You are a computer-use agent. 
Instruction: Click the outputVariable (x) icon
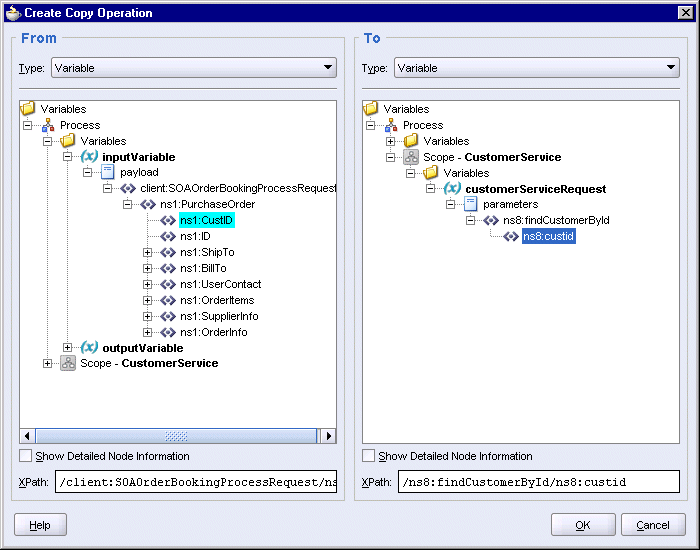[x=89, y=347]
